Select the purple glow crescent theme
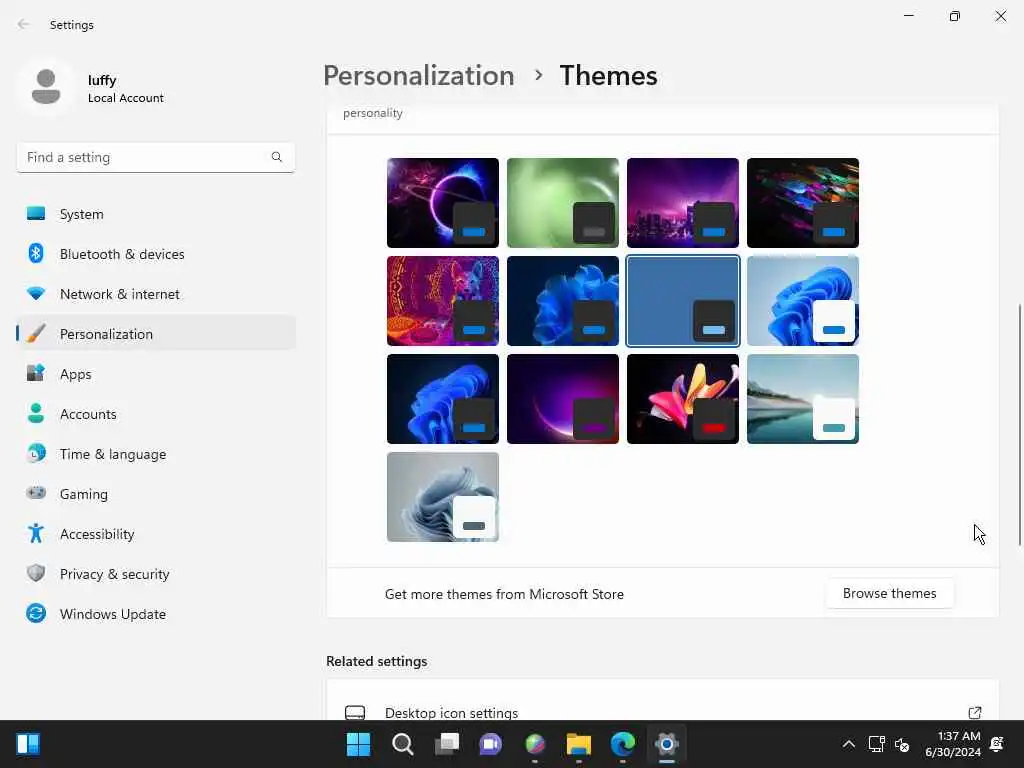The image size is (1024, 768). coord(562,398)
